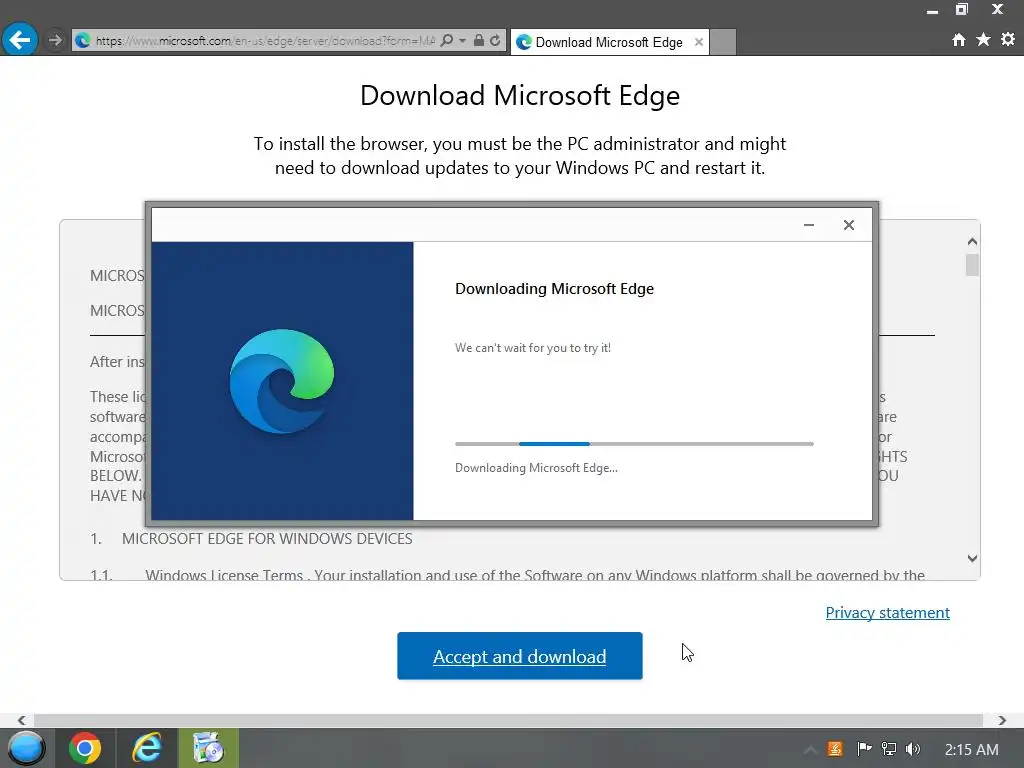The height and width of the screenshot is (768, 1024).
Task: Launch Google Chrome from the taskbar
Action: coord(85,748)
